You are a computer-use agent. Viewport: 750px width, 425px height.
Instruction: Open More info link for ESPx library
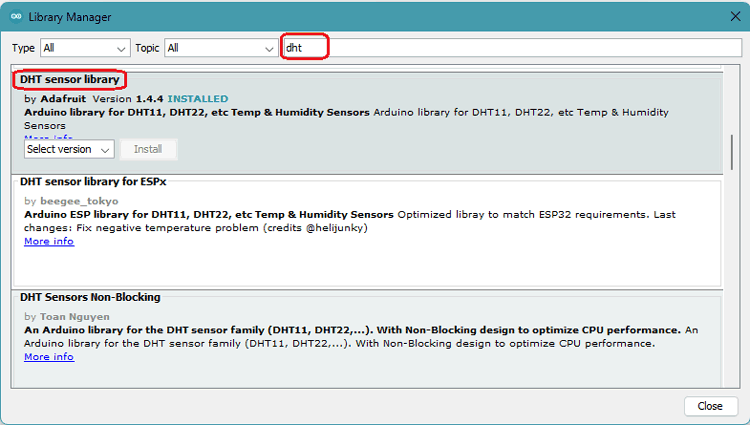(49, 241)
